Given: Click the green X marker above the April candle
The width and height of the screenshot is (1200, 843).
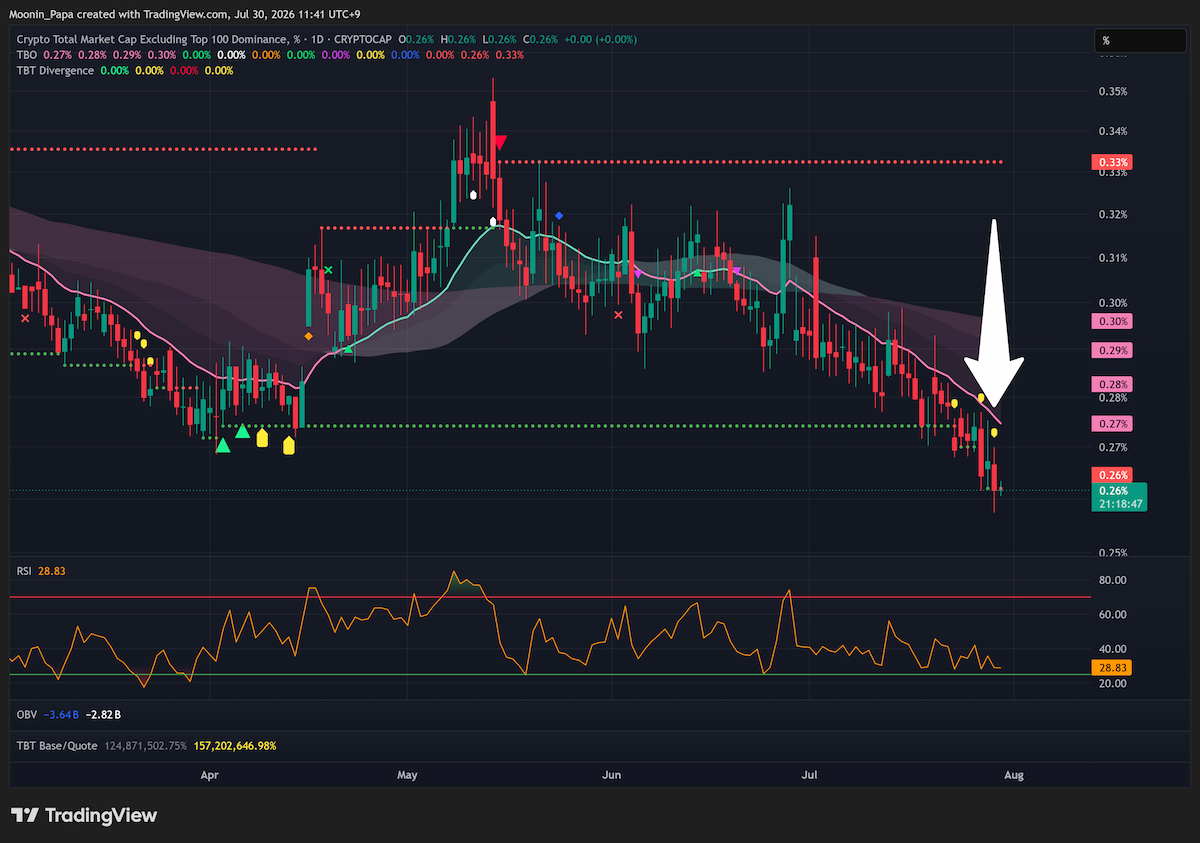Looking at the screenshot, I should click(328, 270).
